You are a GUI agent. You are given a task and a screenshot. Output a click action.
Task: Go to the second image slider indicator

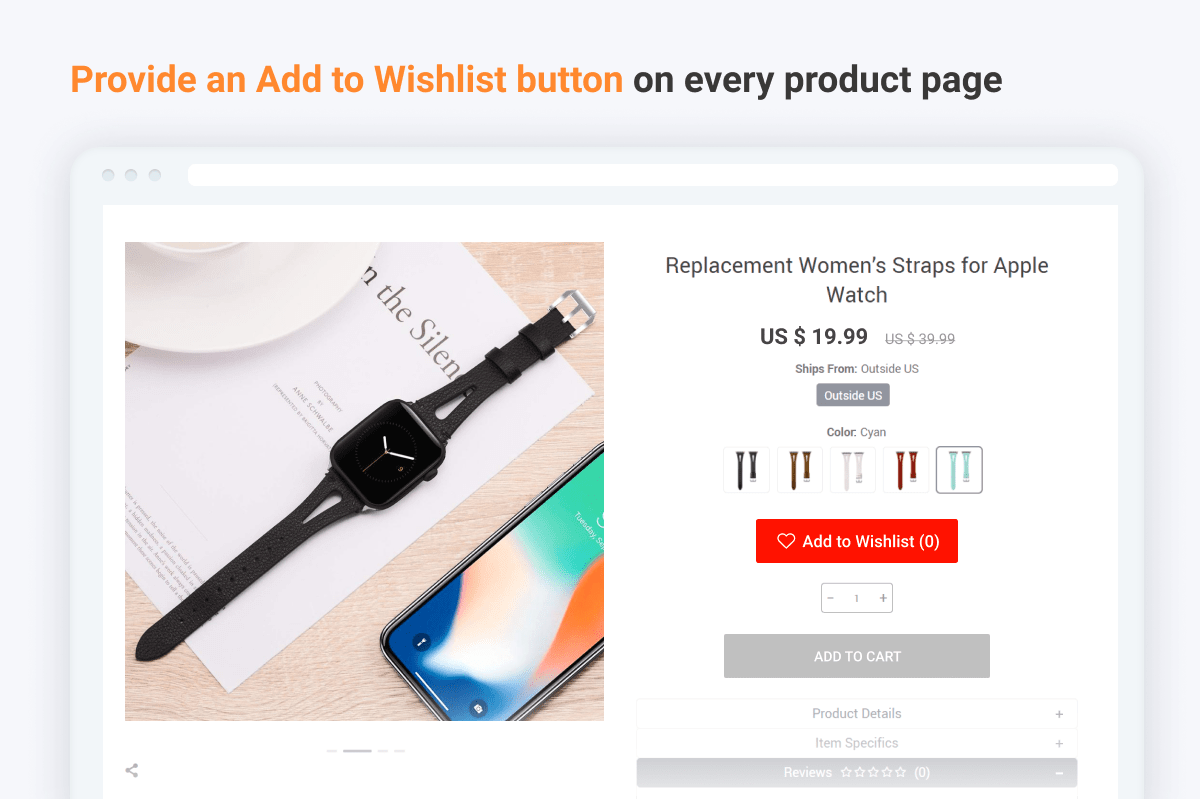357,751
